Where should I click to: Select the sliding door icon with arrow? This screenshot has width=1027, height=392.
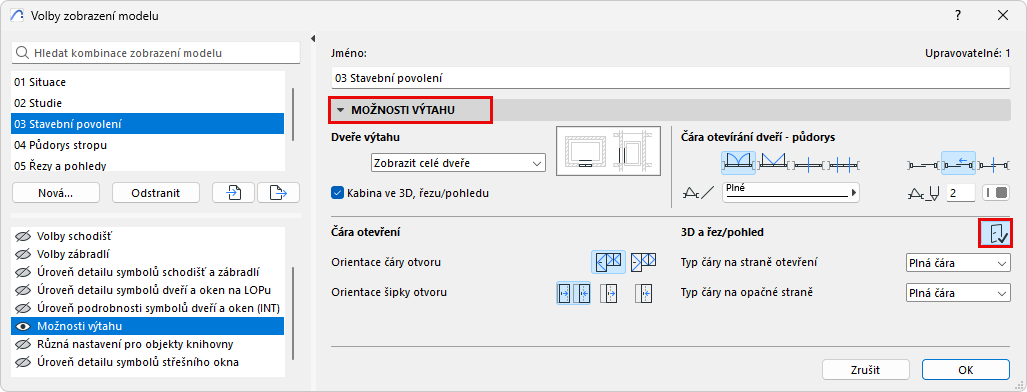click(959, 163)
